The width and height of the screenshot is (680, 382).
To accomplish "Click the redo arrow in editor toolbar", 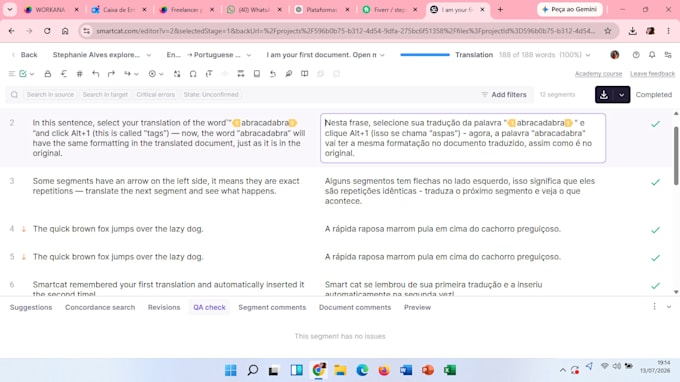I will click(x=111, y=74).
